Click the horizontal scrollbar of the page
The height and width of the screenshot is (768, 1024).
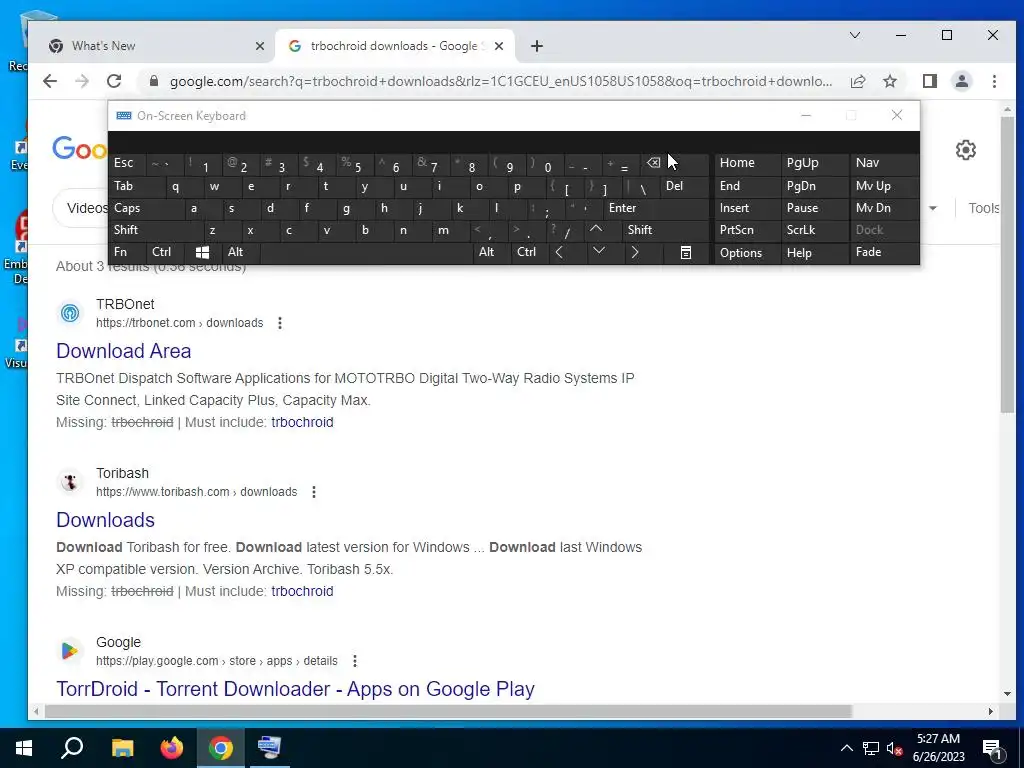pyautogui.click(x=448, y=711)
